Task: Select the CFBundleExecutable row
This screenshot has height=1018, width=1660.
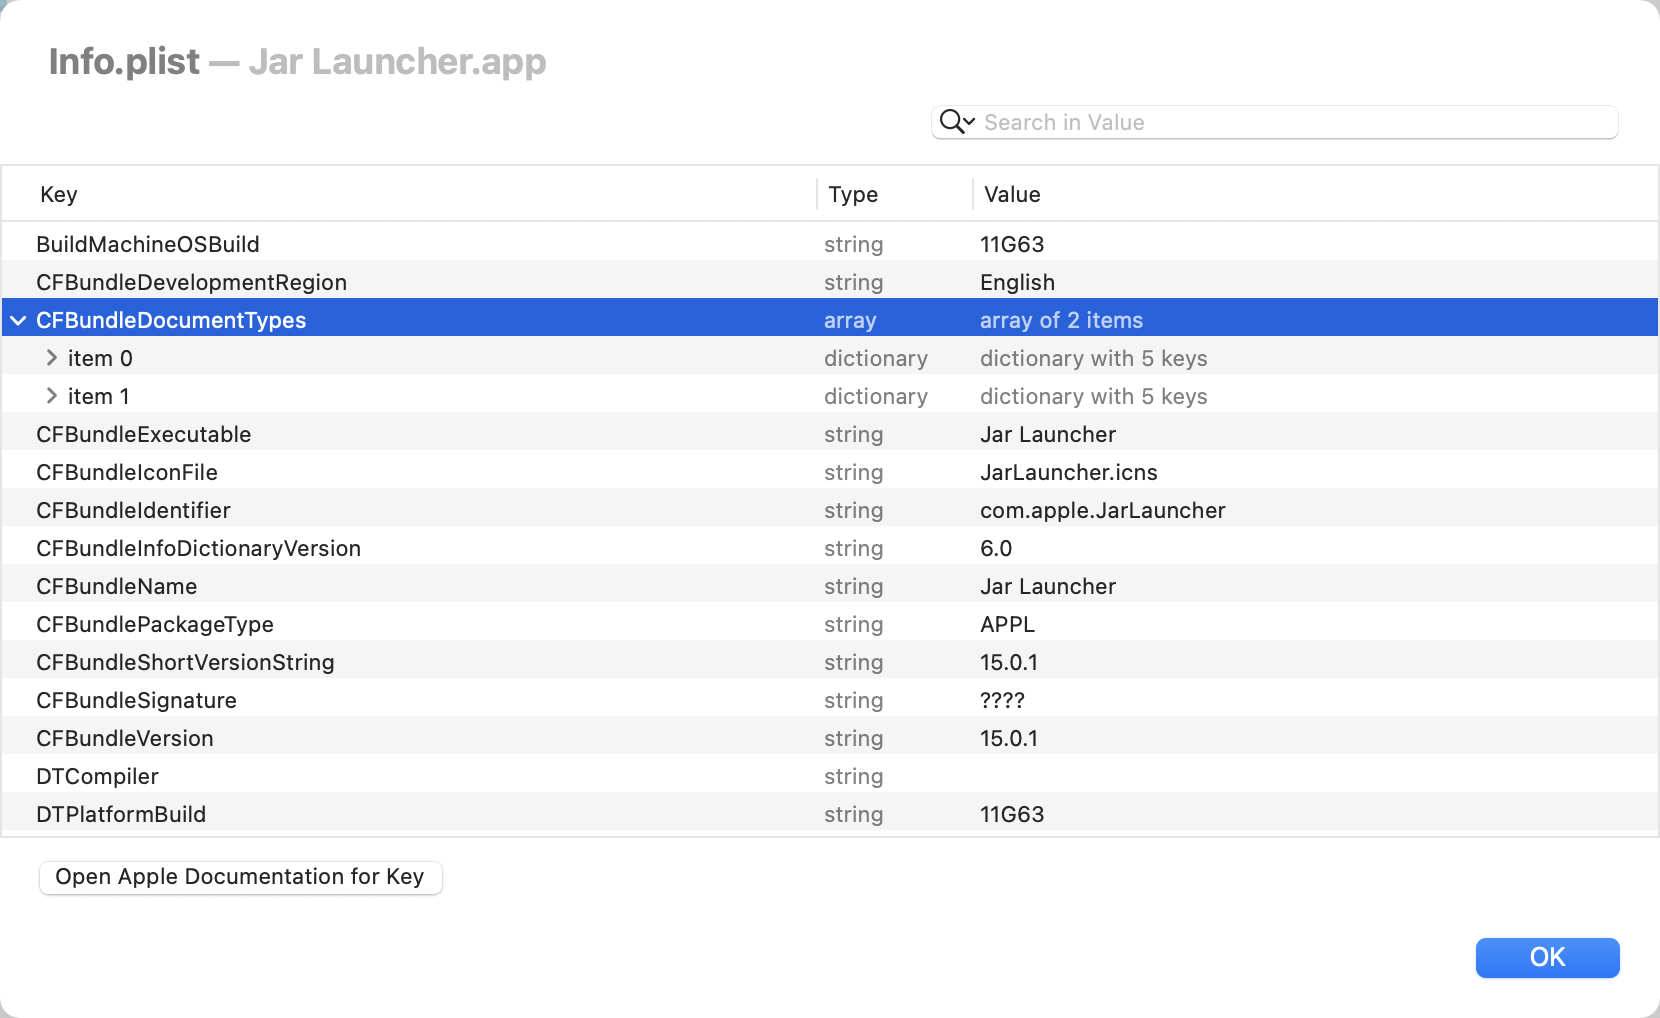Action: 144,435
